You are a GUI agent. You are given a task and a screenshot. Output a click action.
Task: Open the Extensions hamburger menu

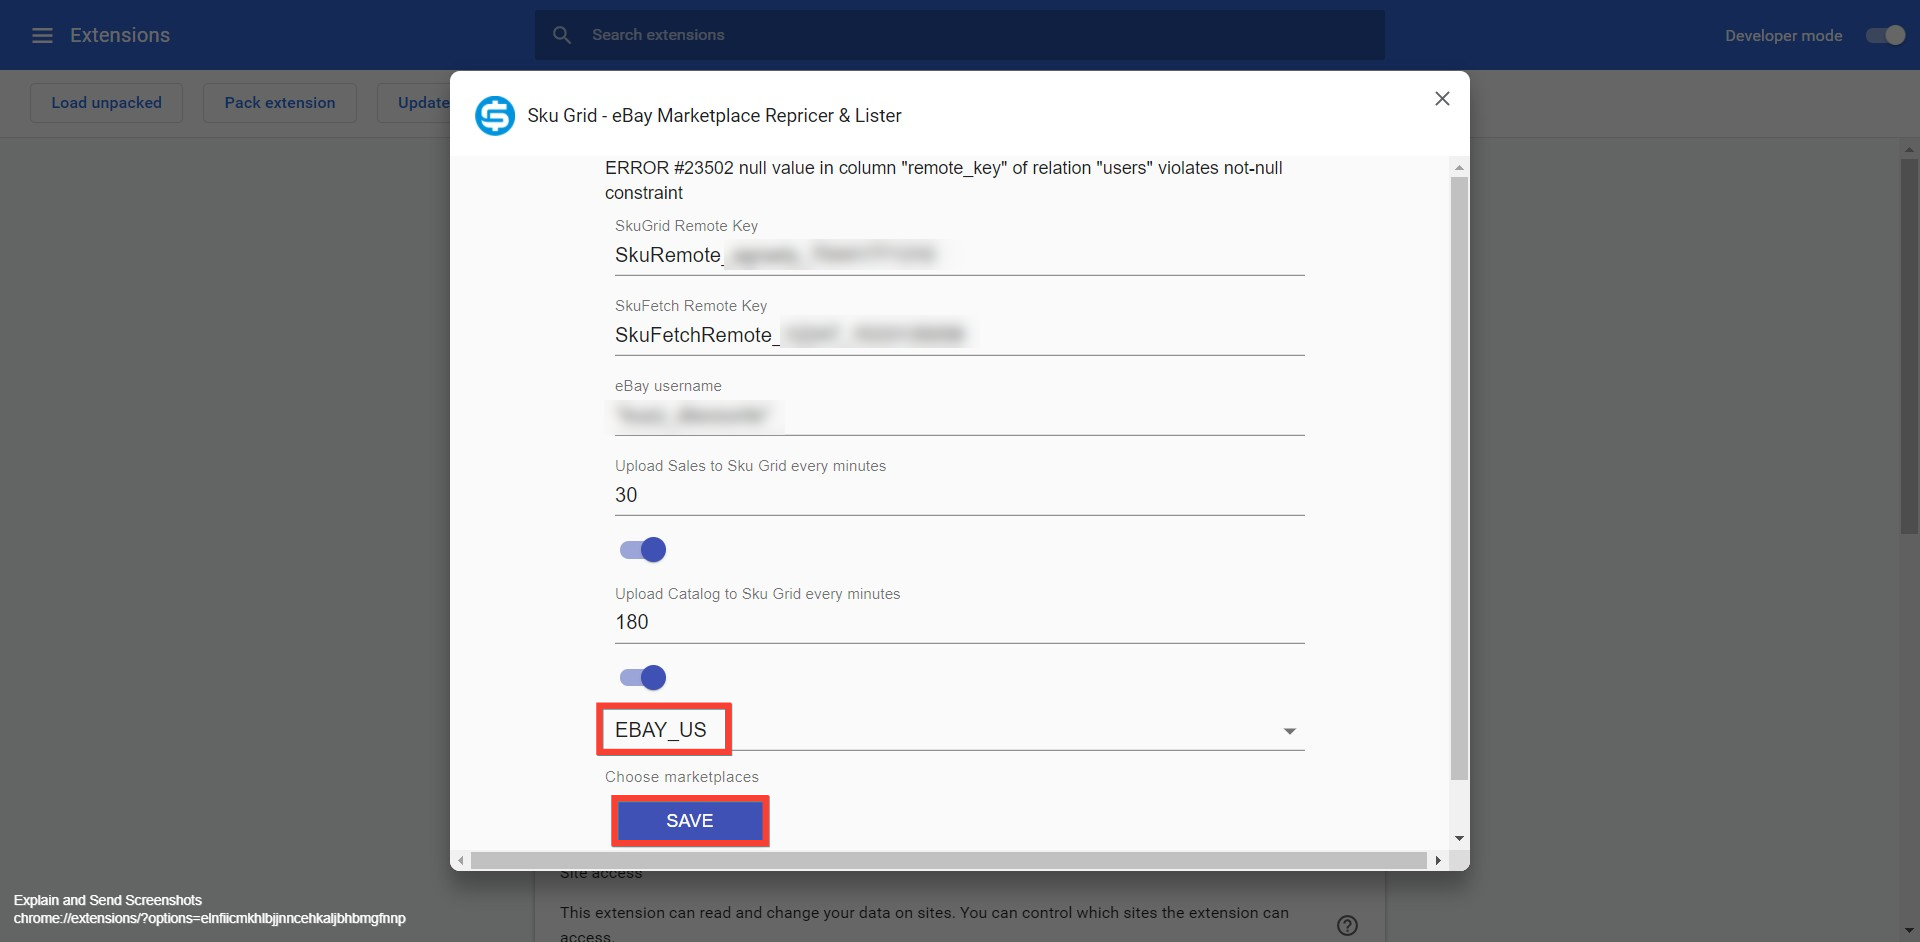tap(42, 35)
